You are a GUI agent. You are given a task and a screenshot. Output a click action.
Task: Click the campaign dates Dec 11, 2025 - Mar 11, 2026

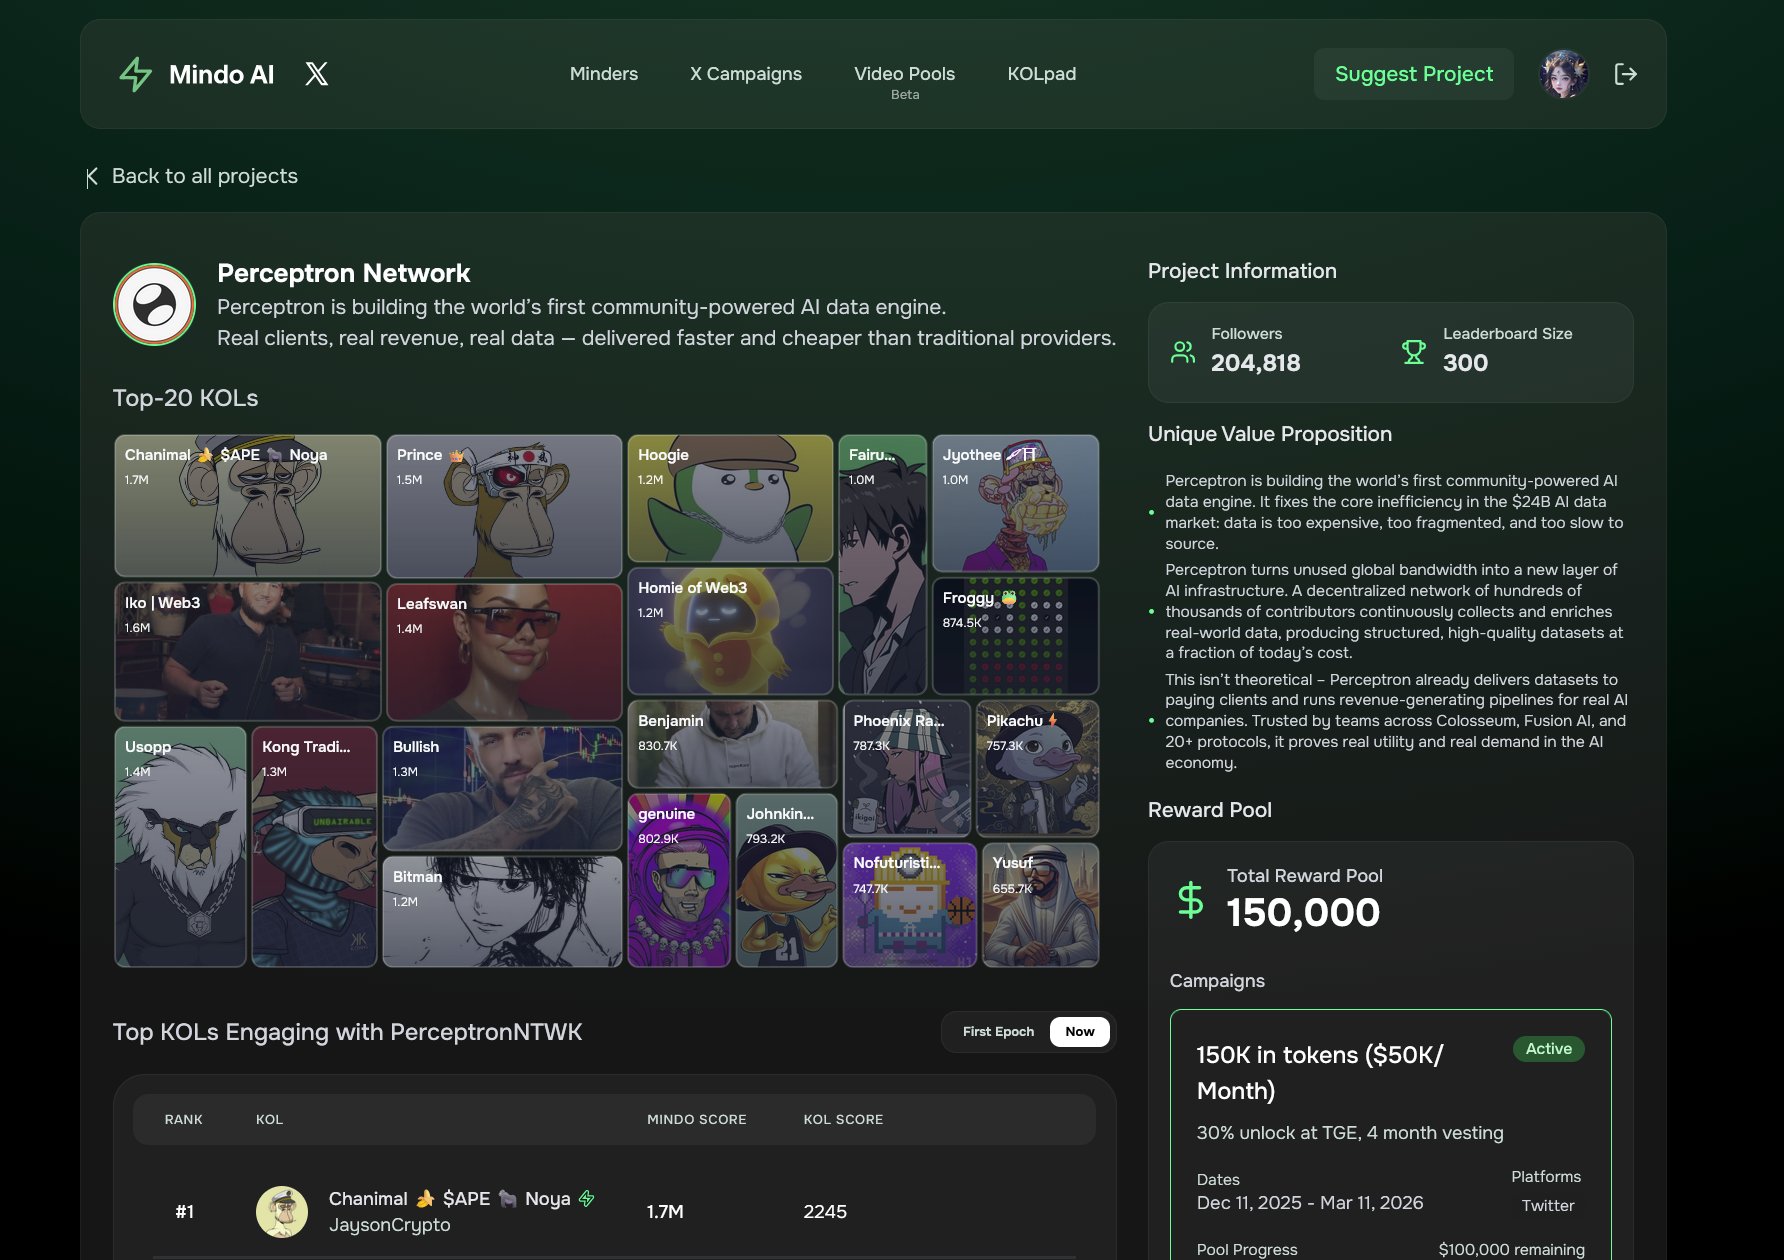click(x=1310, y=1203)
